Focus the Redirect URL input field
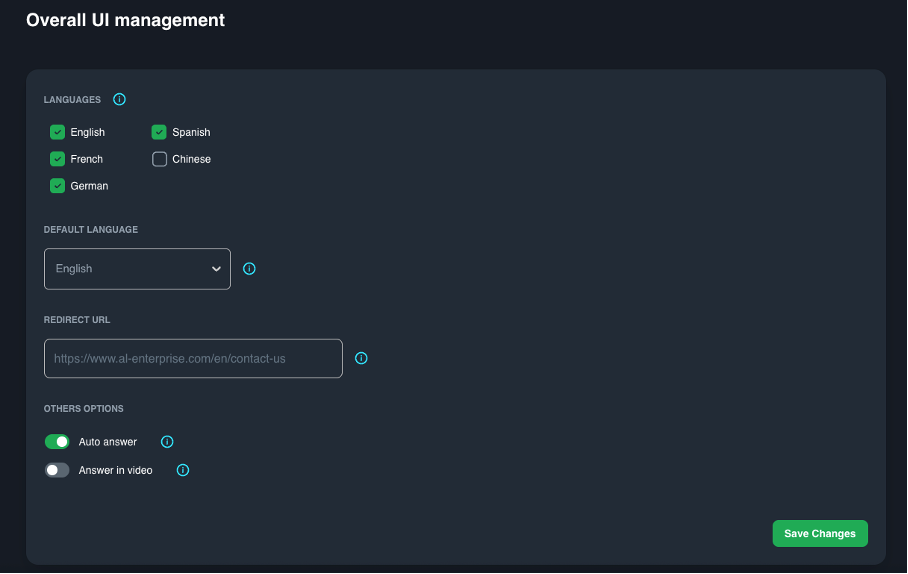Viewport: 908px width, 574px height. 193,358
